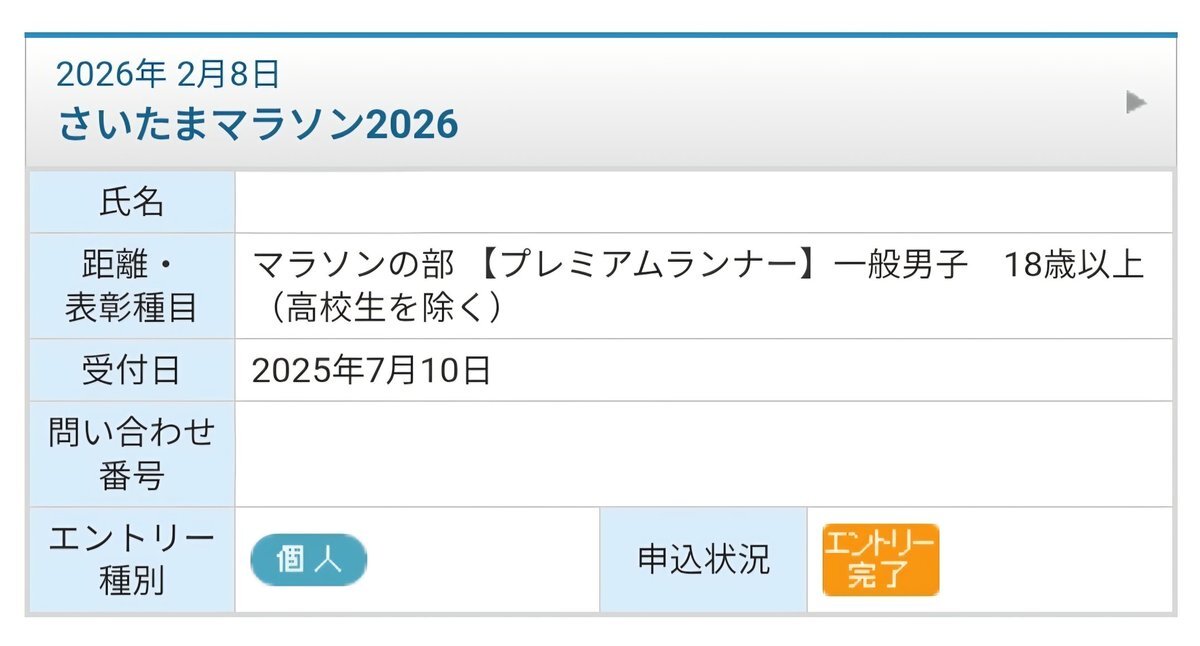
Task: Click the blue top border of event card
Action: (600, 35)
